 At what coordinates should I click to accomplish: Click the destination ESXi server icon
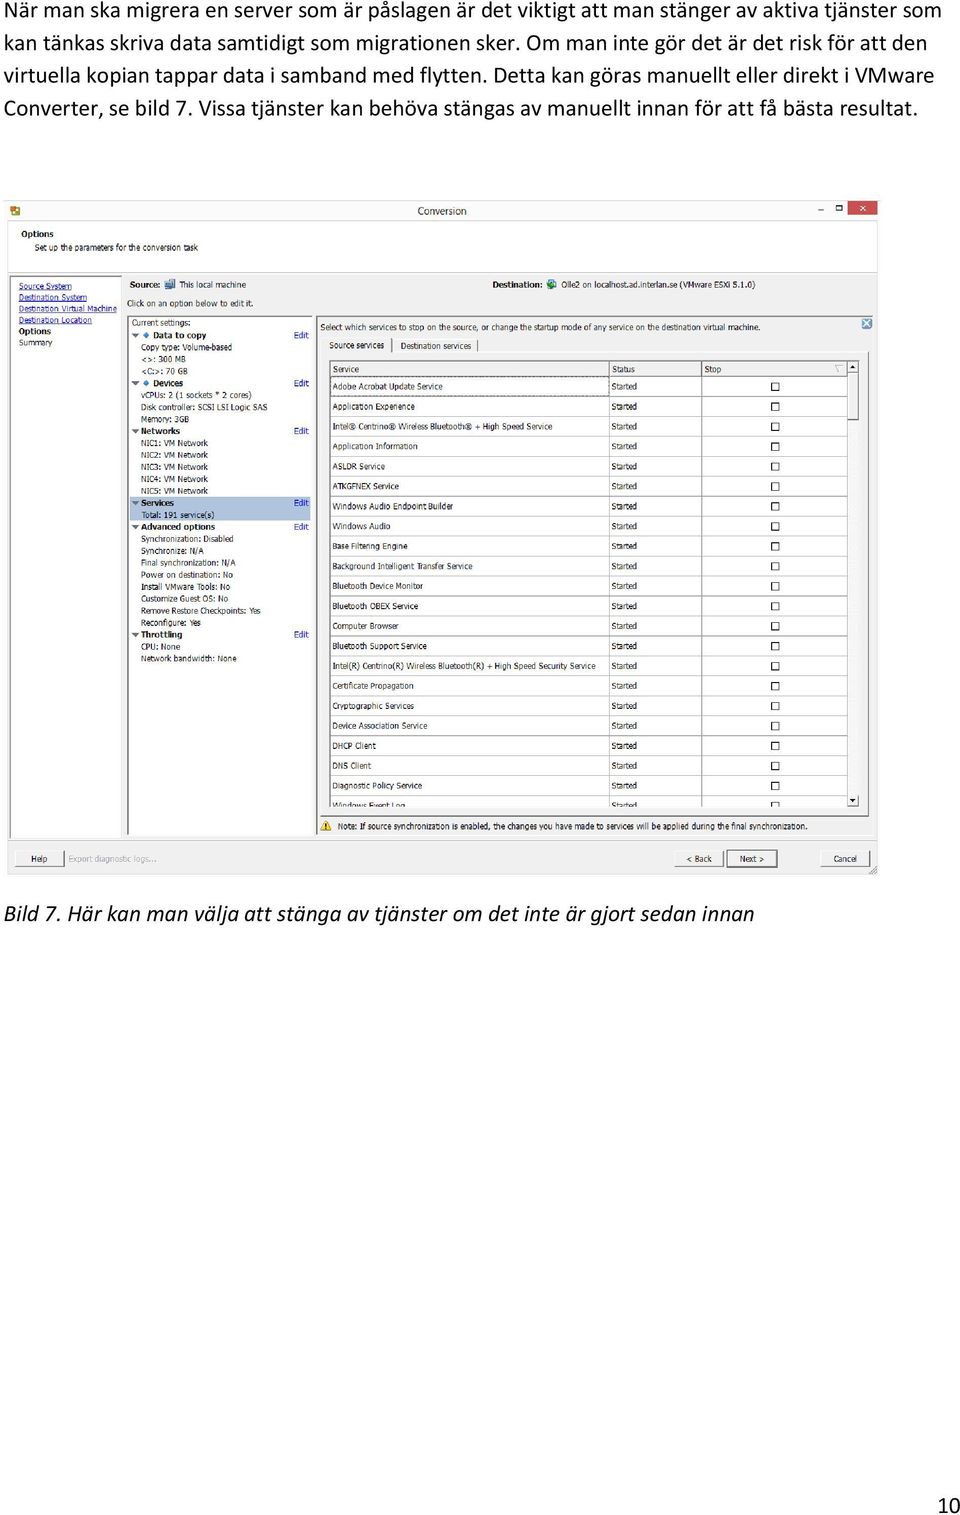[x=552, y=284]
